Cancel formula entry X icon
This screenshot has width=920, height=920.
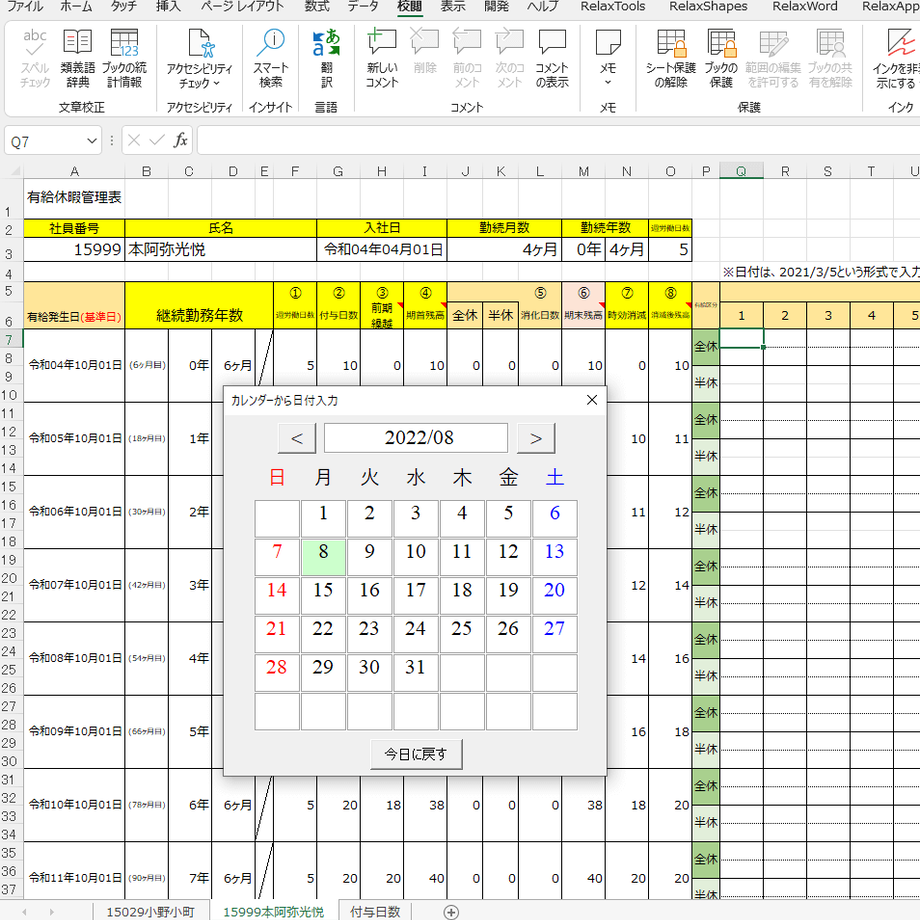134,141
